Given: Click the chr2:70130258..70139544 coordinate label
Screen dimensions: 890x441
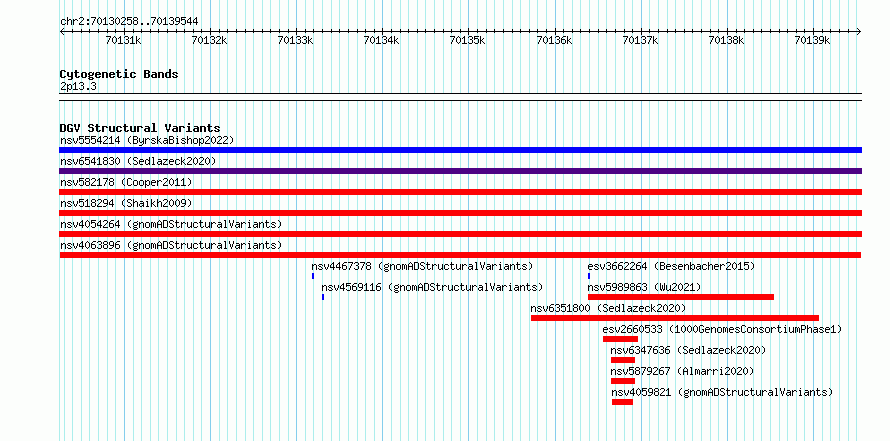Looking at the screenshot, I should coord(129,22).
